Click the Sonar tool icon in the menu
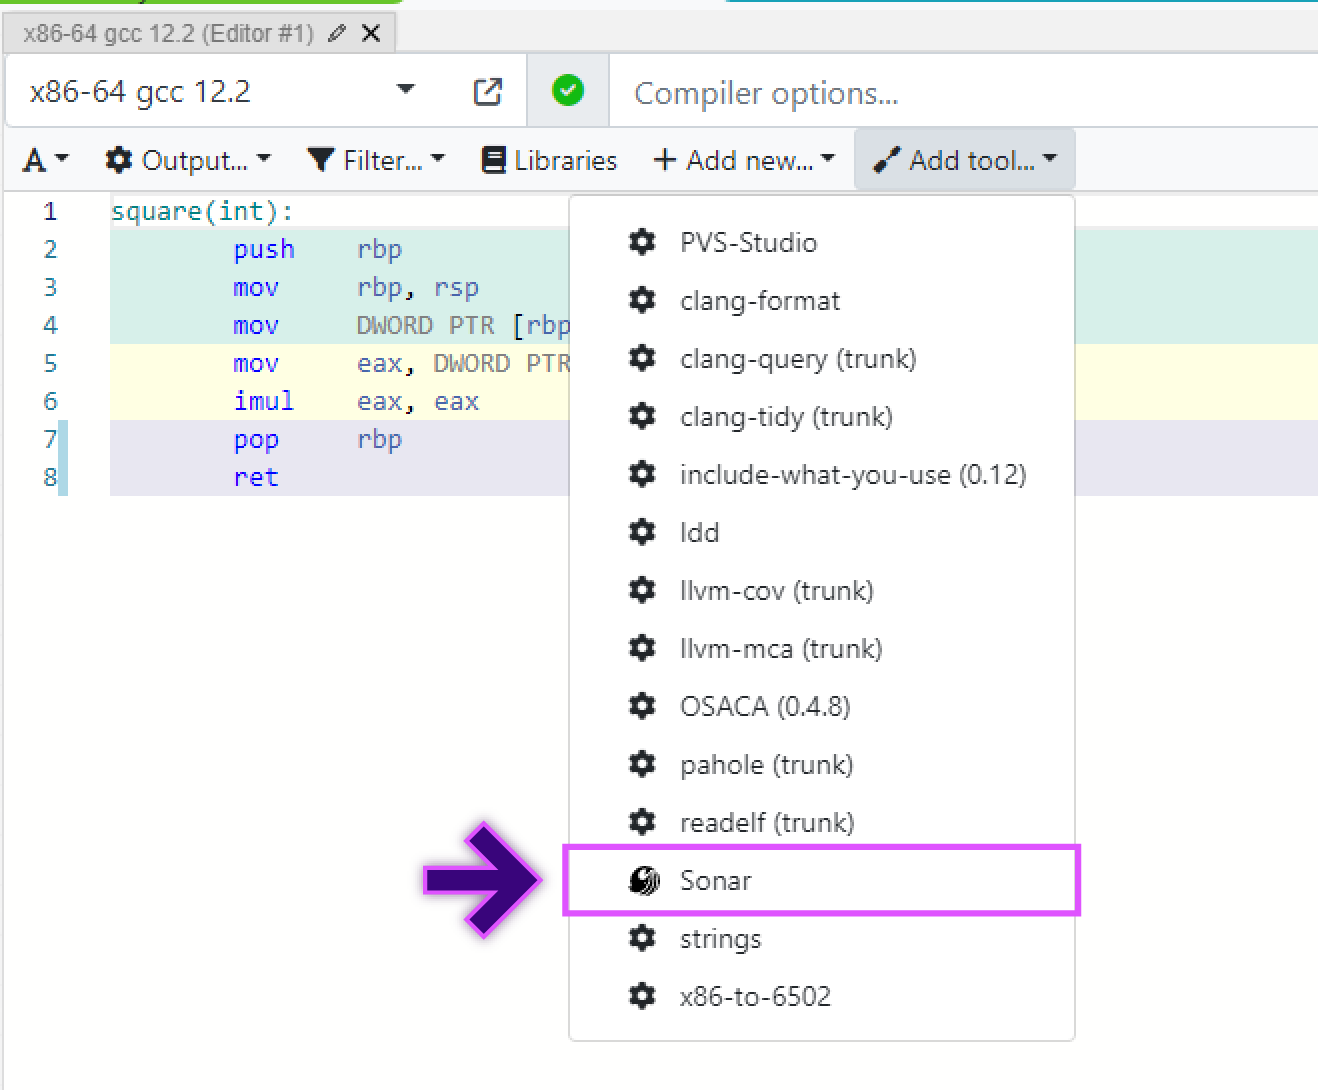This screenshot has height=1090, width=1318. [643, 881]
